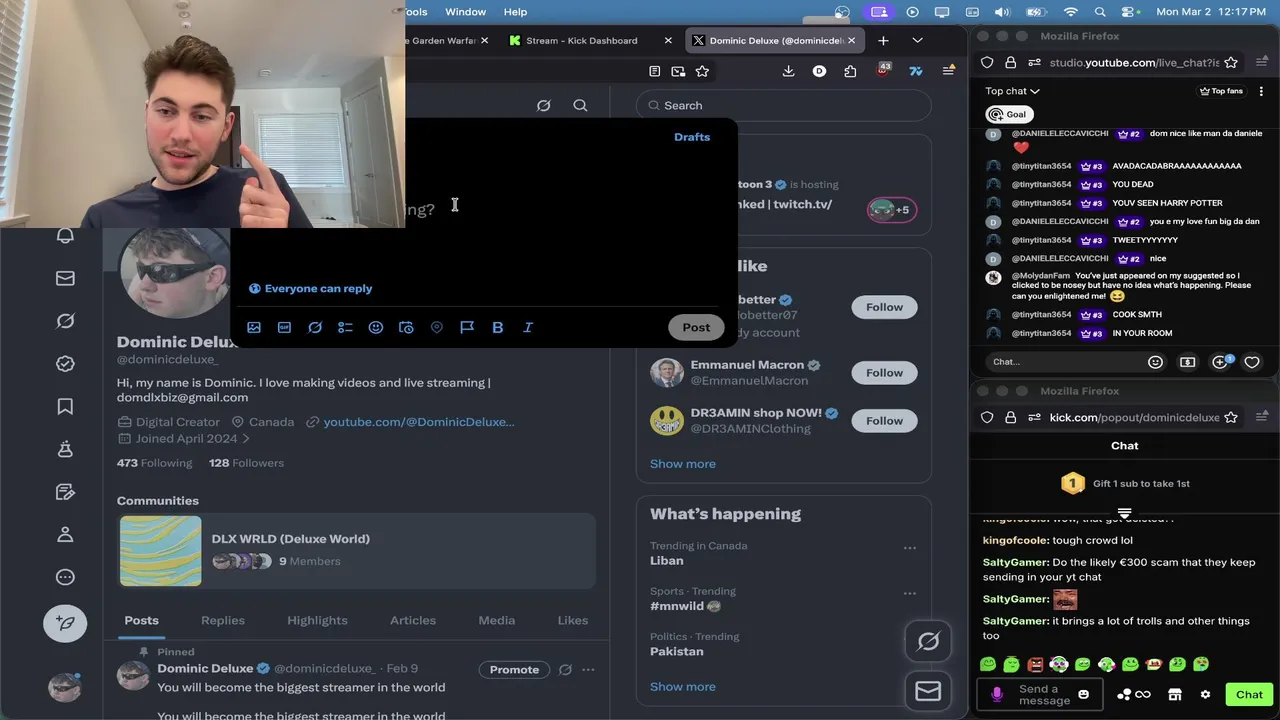Click the Pakistan trending topic
The width and height of the screenshot is (1280, 720).
[677, 651]
